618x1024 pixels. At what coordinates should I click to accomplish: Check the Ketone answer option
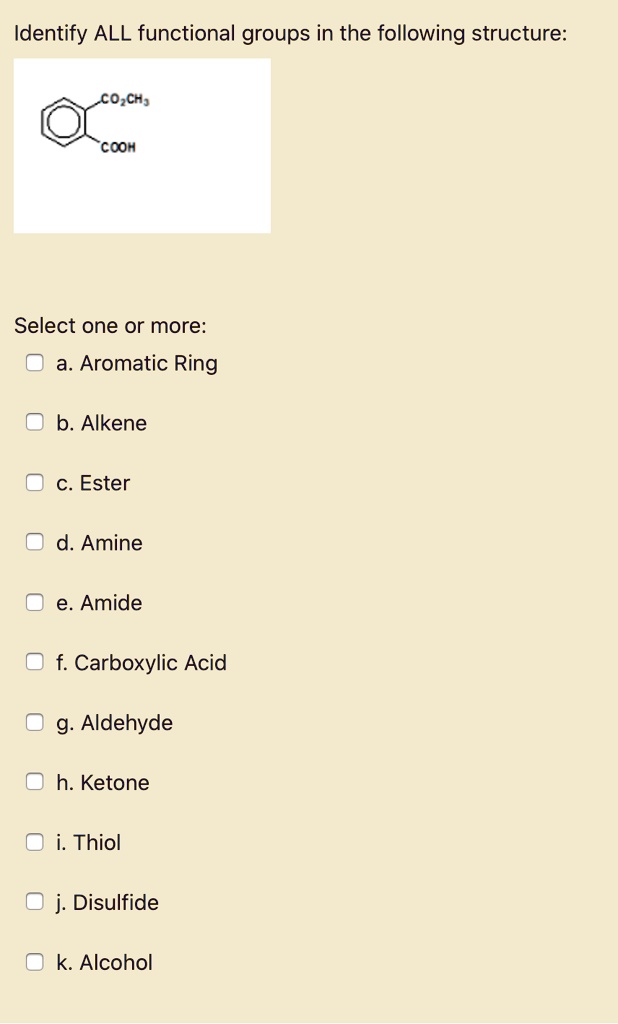coord(35,781)
